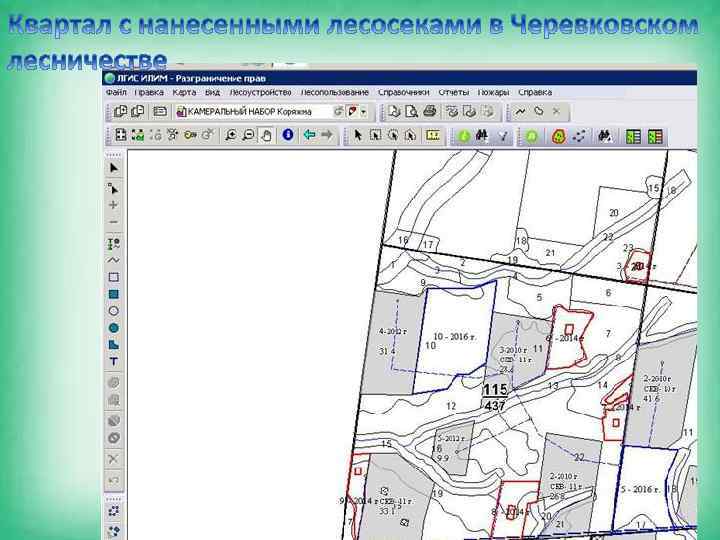Open the Справка menu
The image size is (720, 540).
(535, 92)
